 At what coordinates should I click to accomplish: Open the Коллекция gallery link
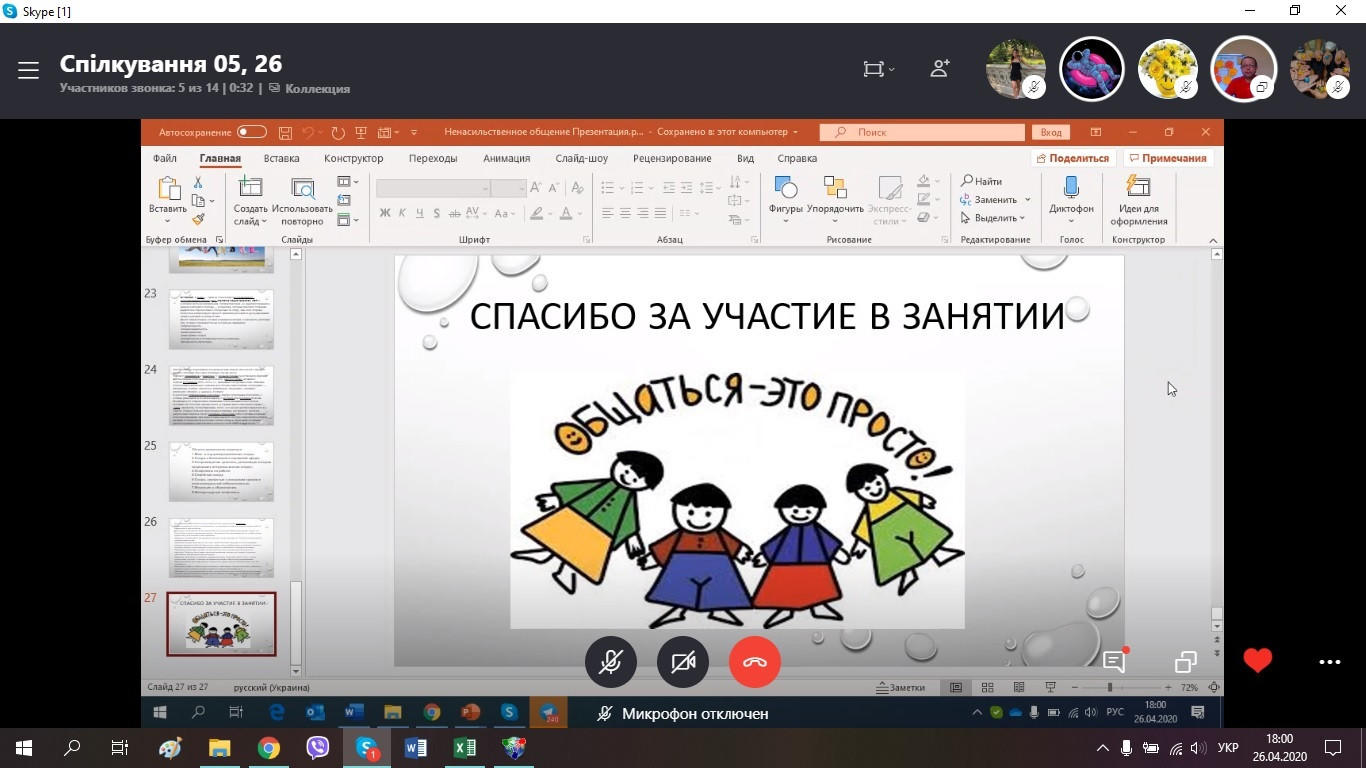(309, 88)
